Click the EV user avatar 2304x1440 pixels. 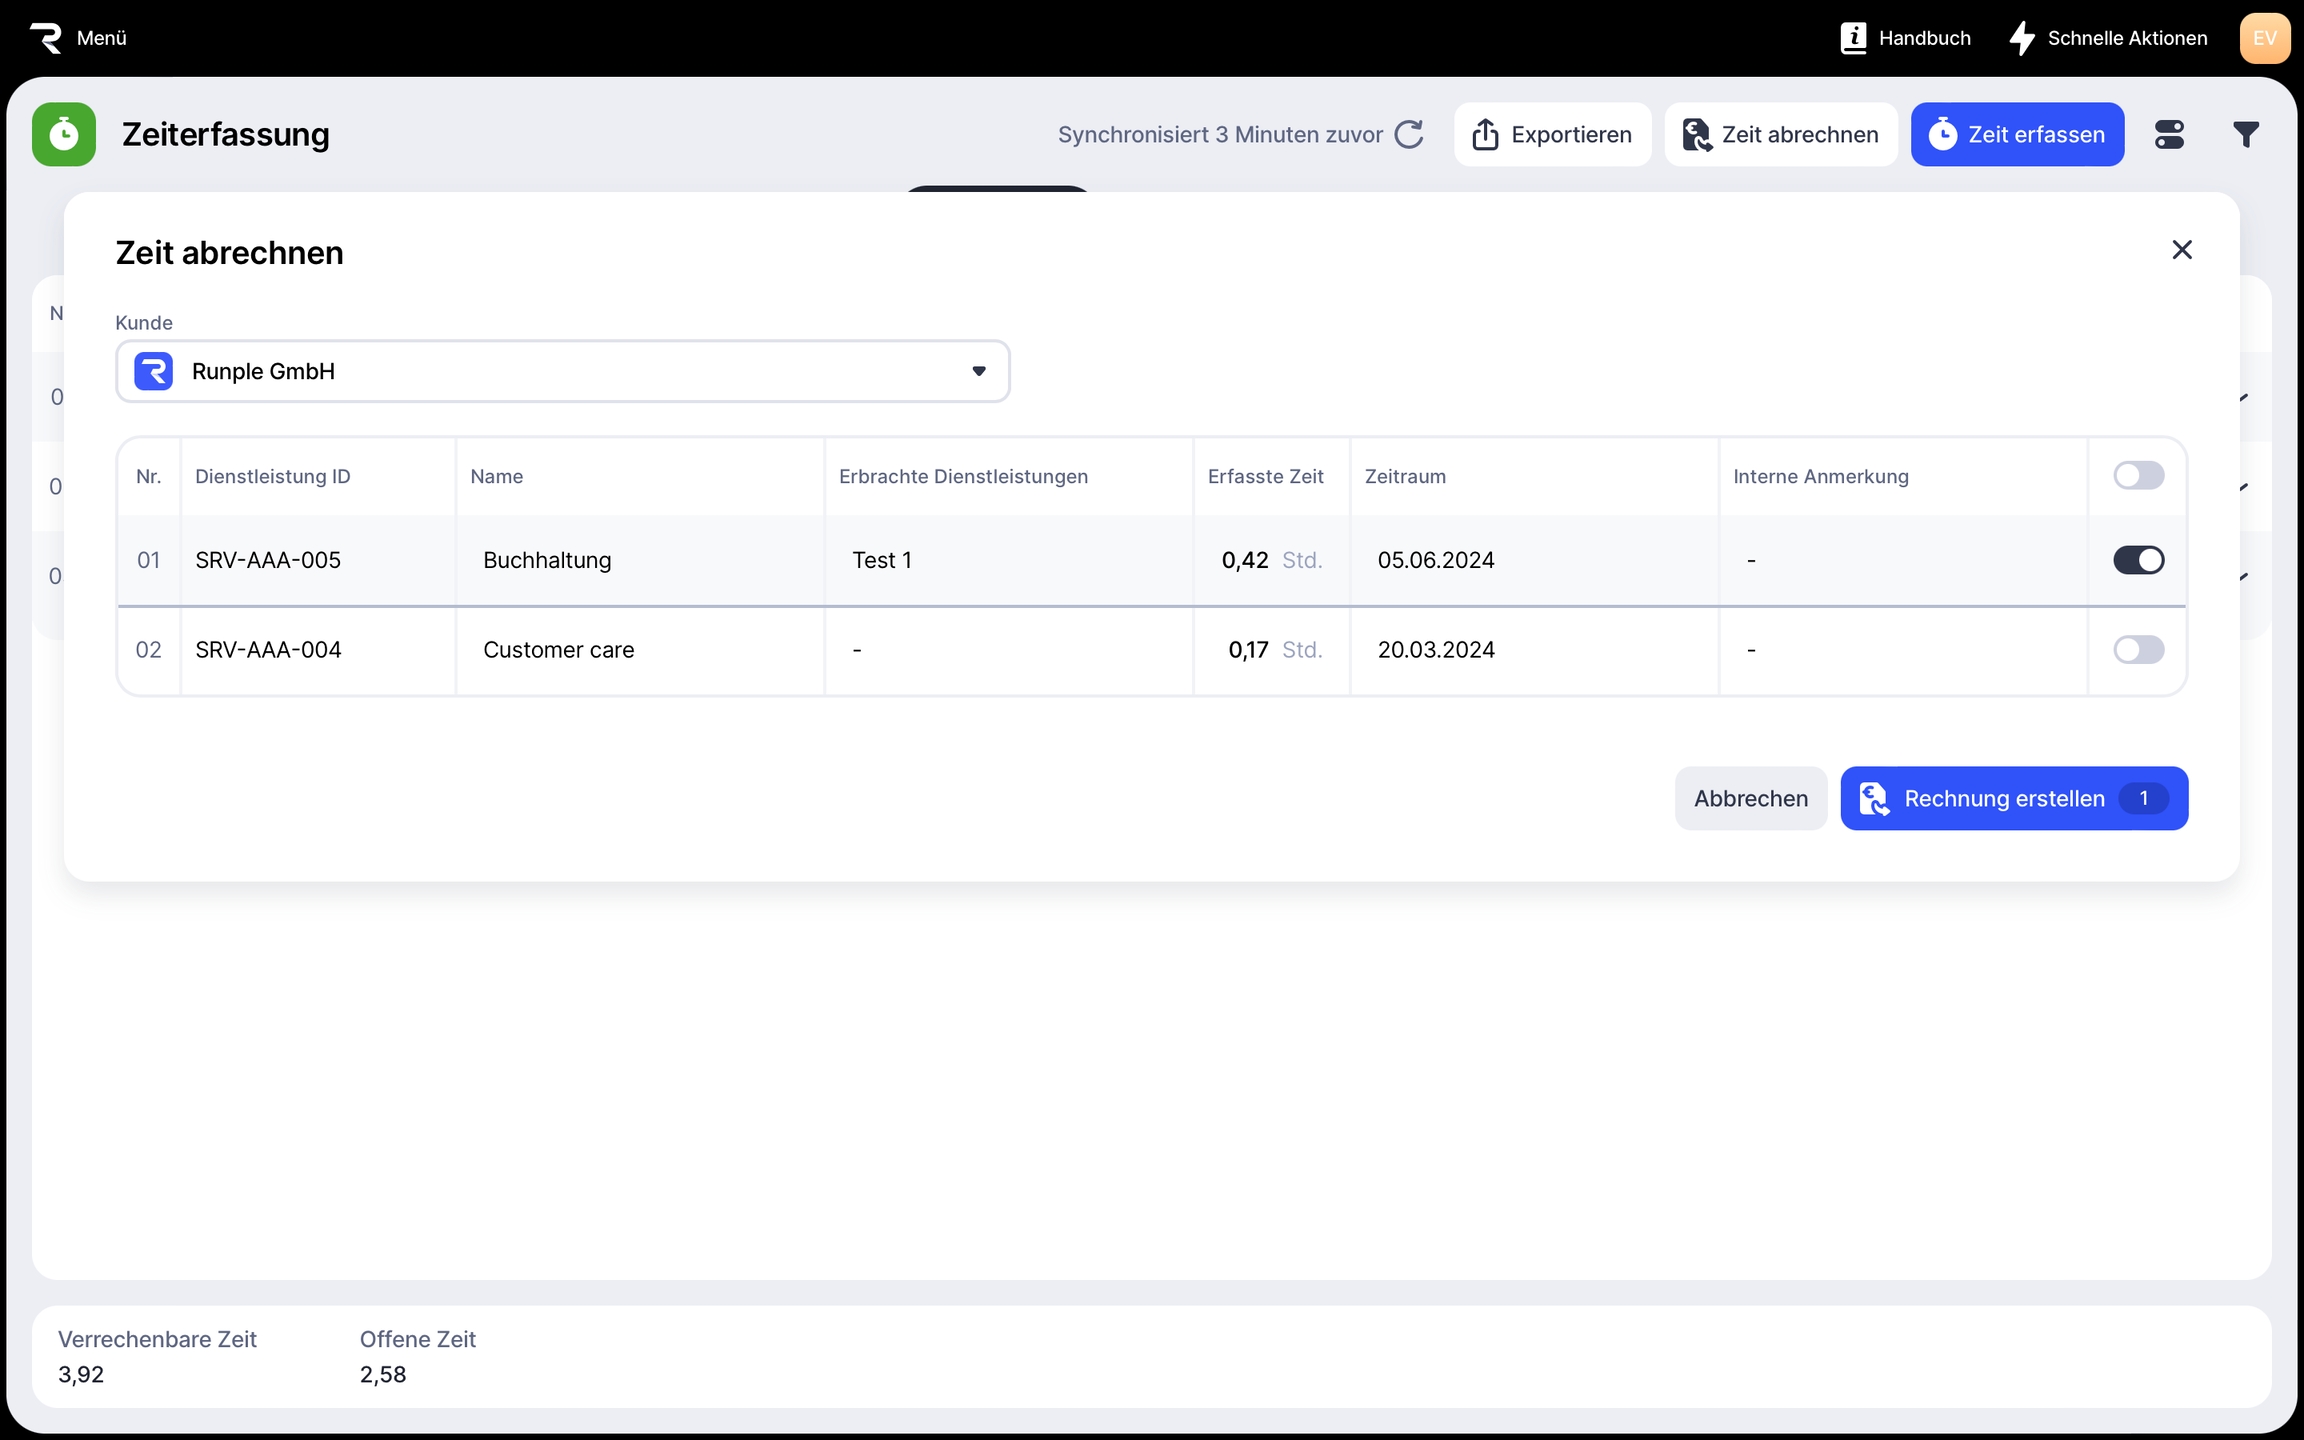pyautogui.click(x=2264, y=38)
